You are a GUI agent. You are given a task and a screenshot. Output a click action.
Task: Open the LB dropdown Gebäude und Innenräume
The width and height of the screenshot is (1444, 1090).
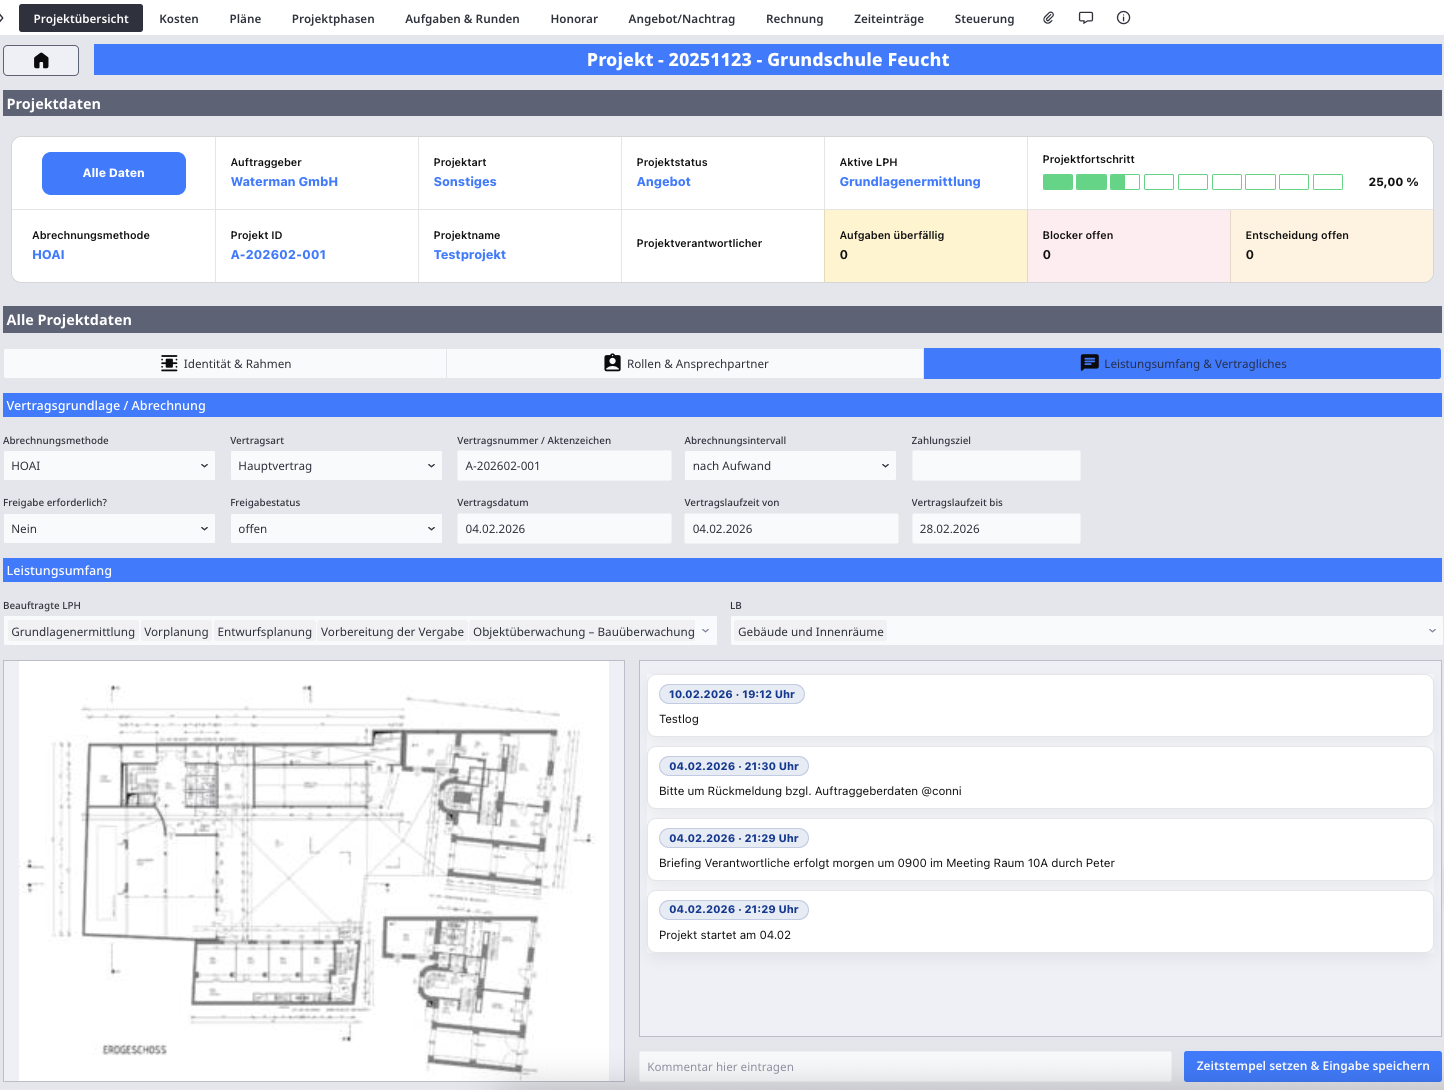pyautogui.click(x=1086, y=631)
